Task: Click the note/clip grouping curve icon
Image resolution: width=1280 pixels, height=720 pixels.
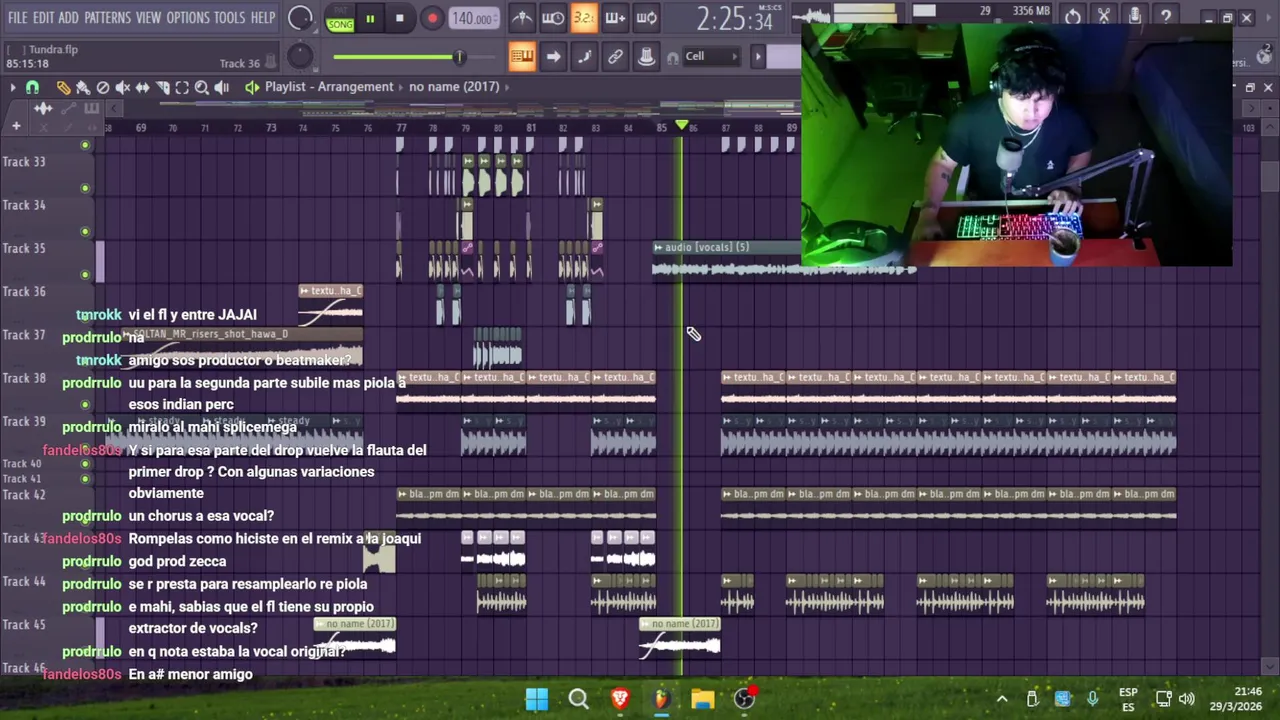Action: (584, 56)
